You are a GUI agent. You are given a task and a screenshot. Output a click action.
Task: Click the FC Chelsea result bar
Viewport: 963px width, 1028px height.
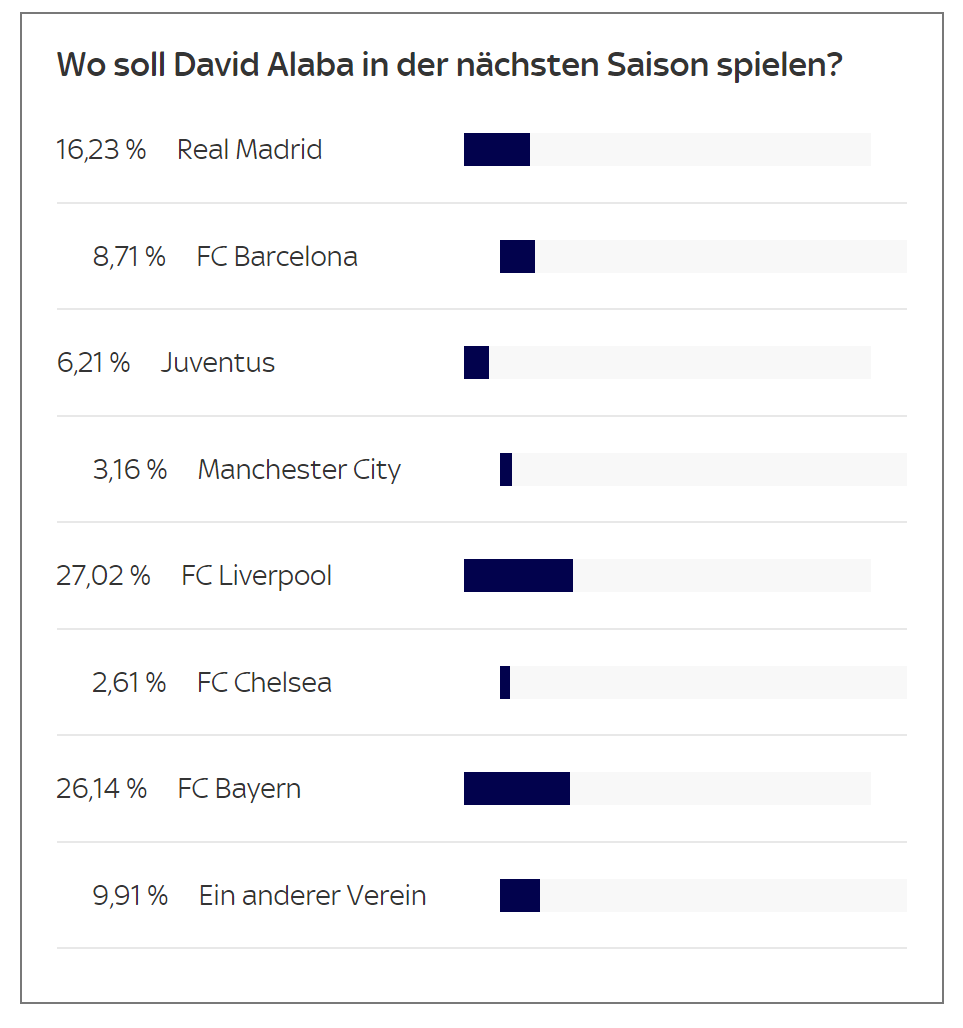point(703,682)
